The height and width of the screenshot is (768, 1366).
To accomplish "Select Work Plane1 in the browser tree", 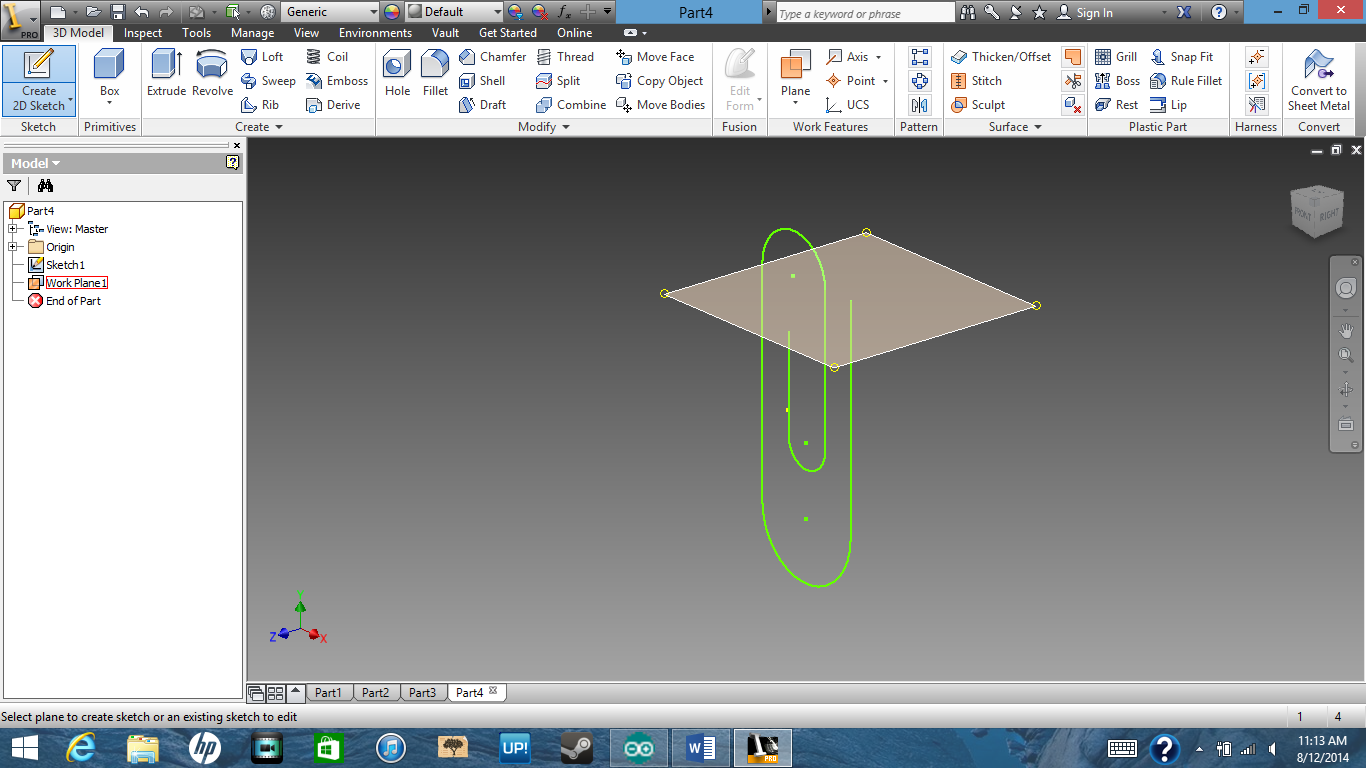I will [76, 283].
